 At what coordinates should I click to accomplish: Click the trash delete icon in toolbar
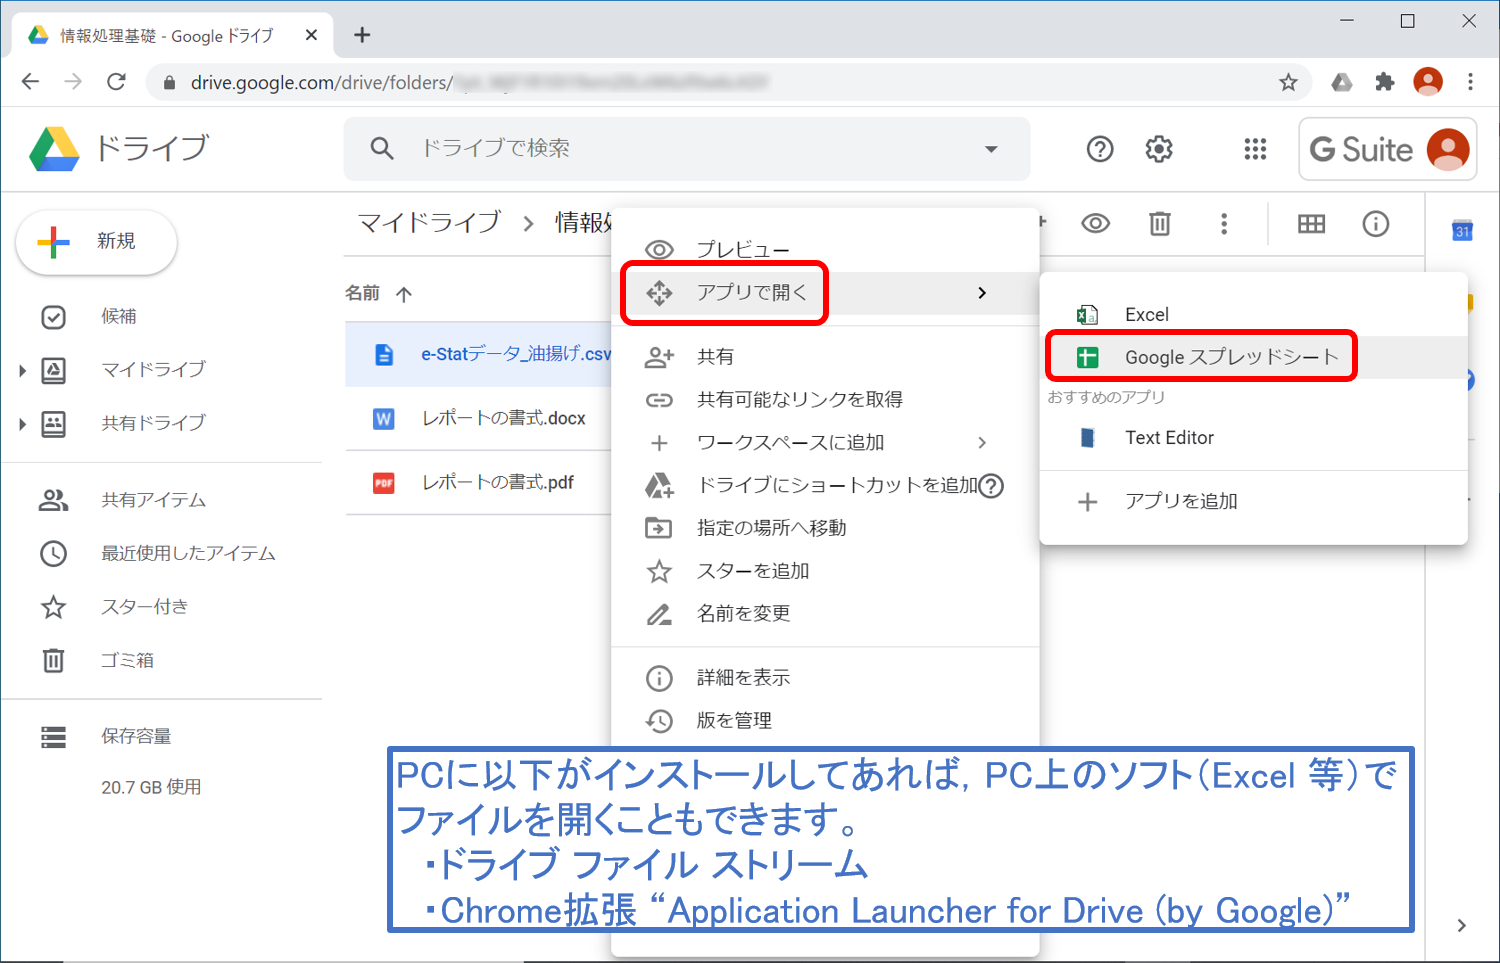pyautogui.click(x=1160, y=224)
